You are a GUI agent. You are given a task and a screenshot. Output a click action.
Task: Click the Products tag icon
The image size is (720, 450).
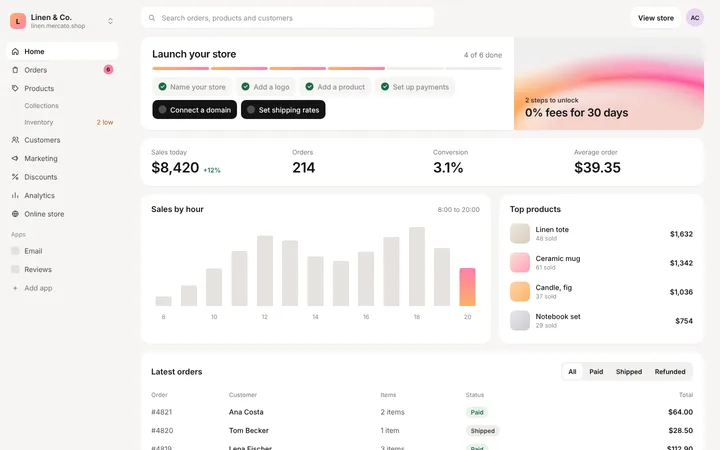pyautogui.click(x=15, y=88)
